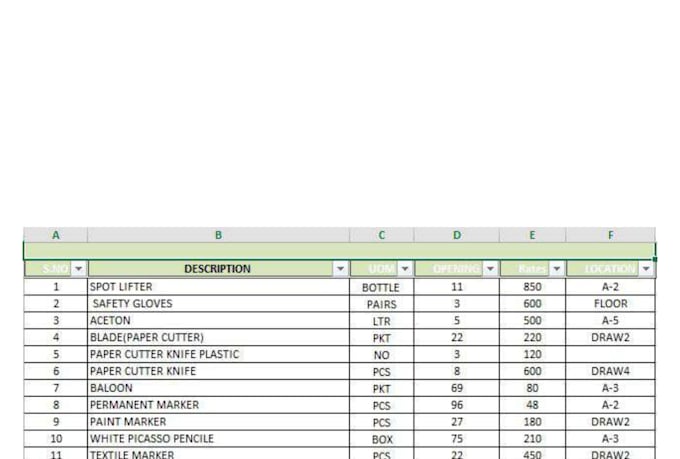The width and height of the screenshot is (680, 459).
Task: Click rate 600 in SAFETY GLOVES row
Action: pos(532,304)
